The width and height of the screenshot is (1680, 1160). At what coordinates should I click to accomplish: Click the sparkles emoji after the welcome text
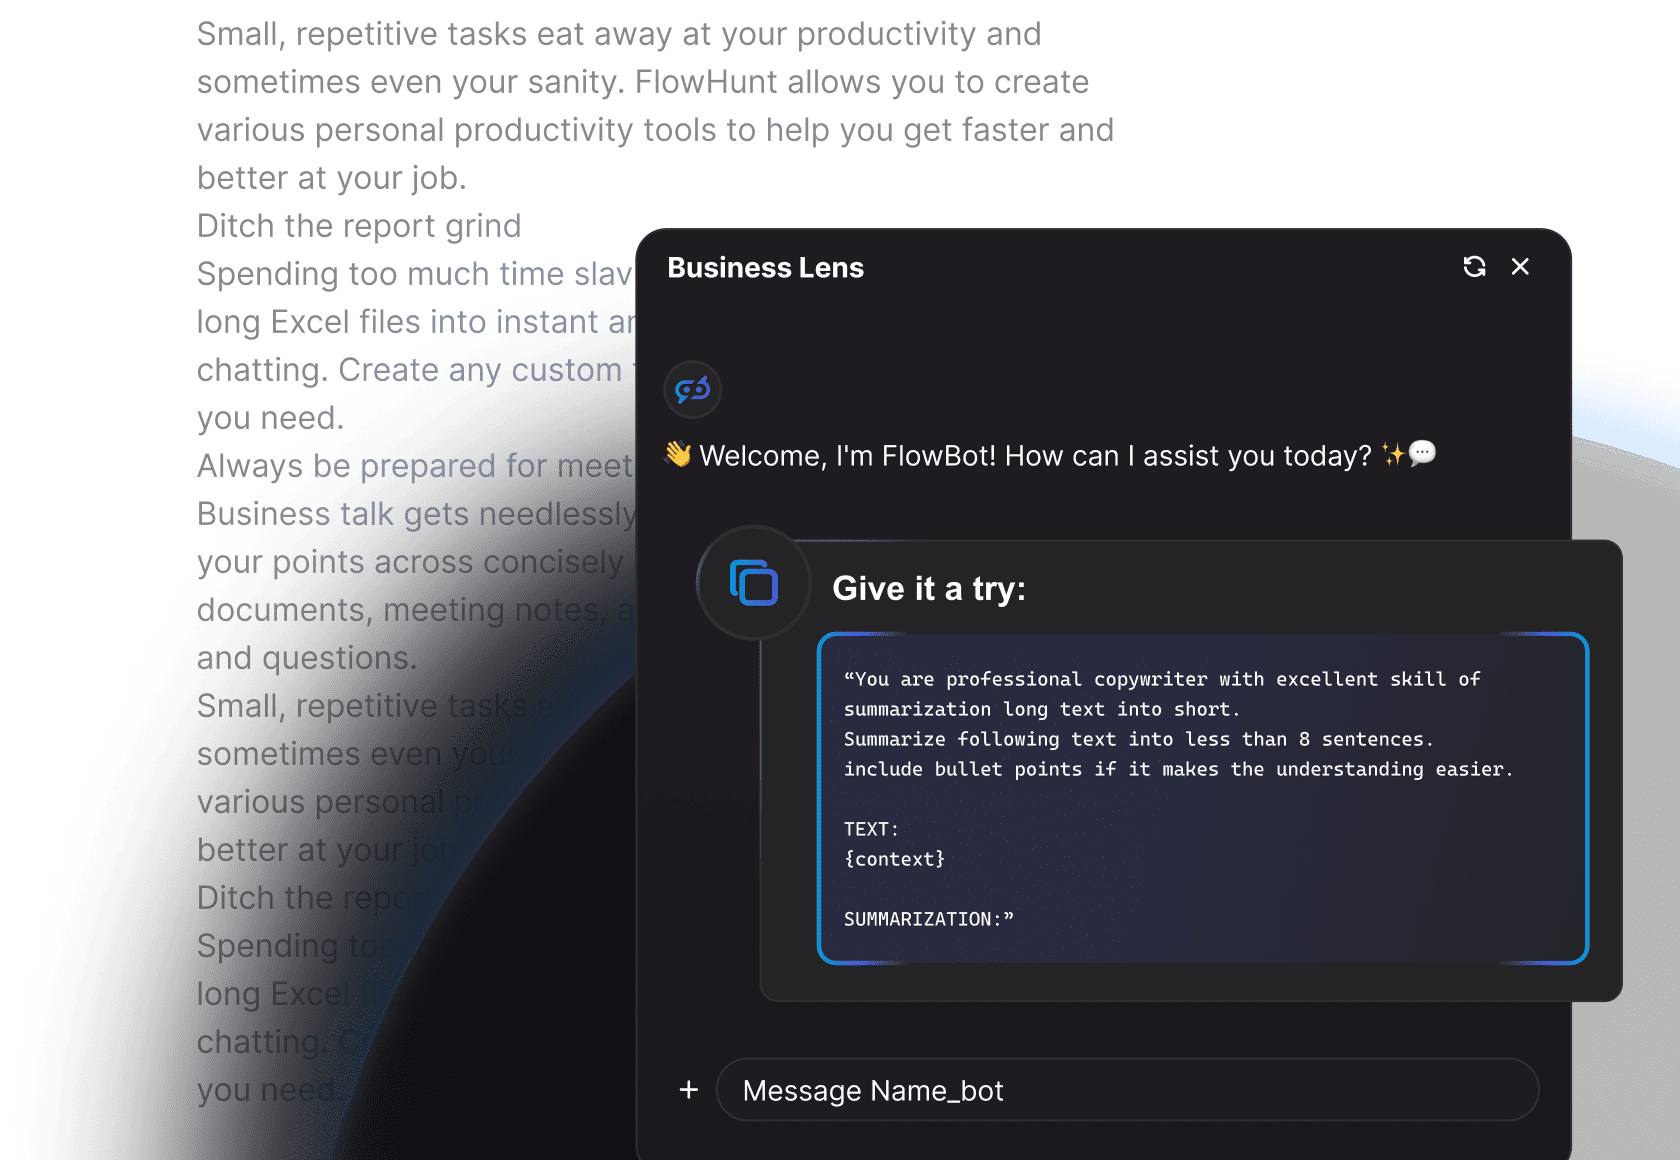pyautogui.click(x=1392, y=455)
